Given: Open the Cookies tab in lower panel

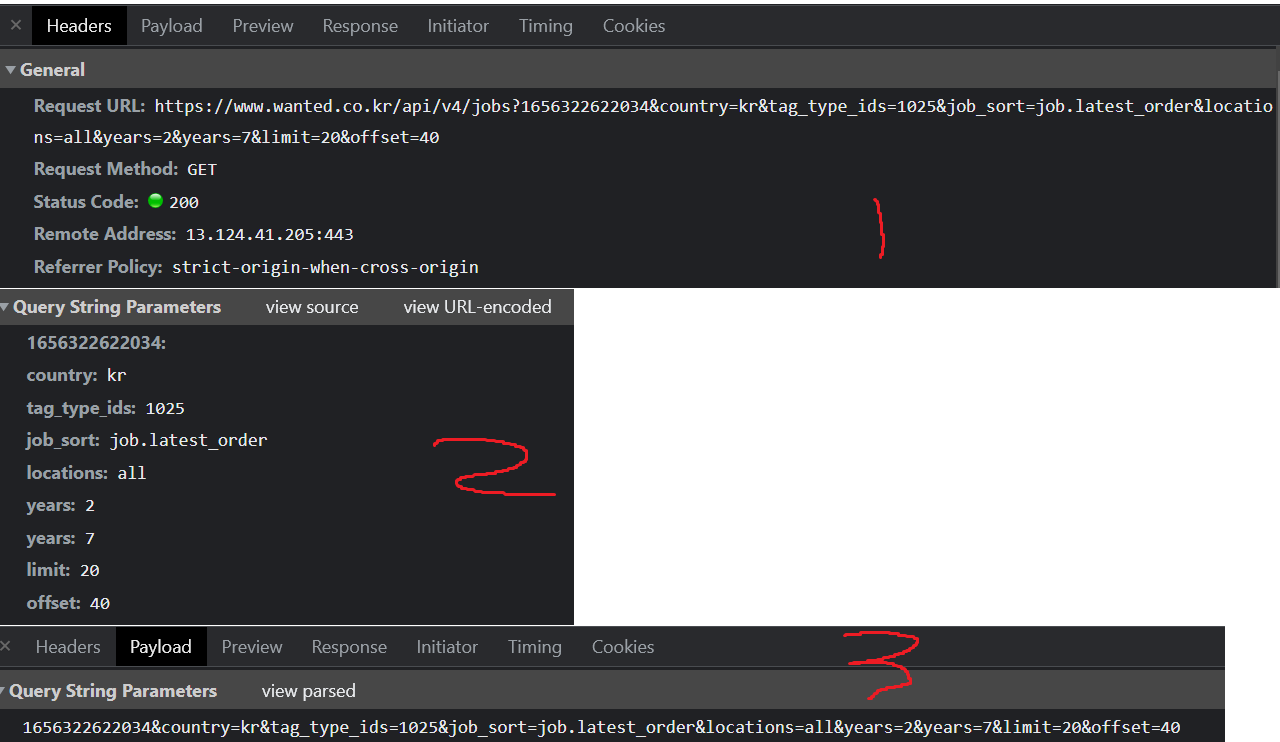Looking at the screenshot, I should (x=623, y=647).
